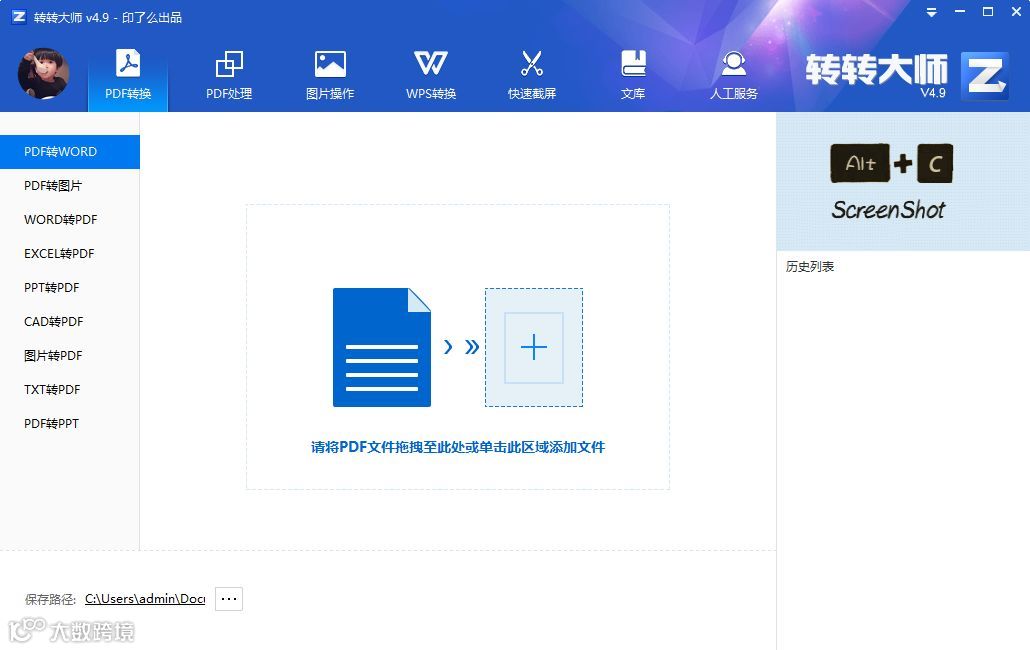
Task: Select CAD转PDF in the sidebar
Action: click(x=70, y=322)
